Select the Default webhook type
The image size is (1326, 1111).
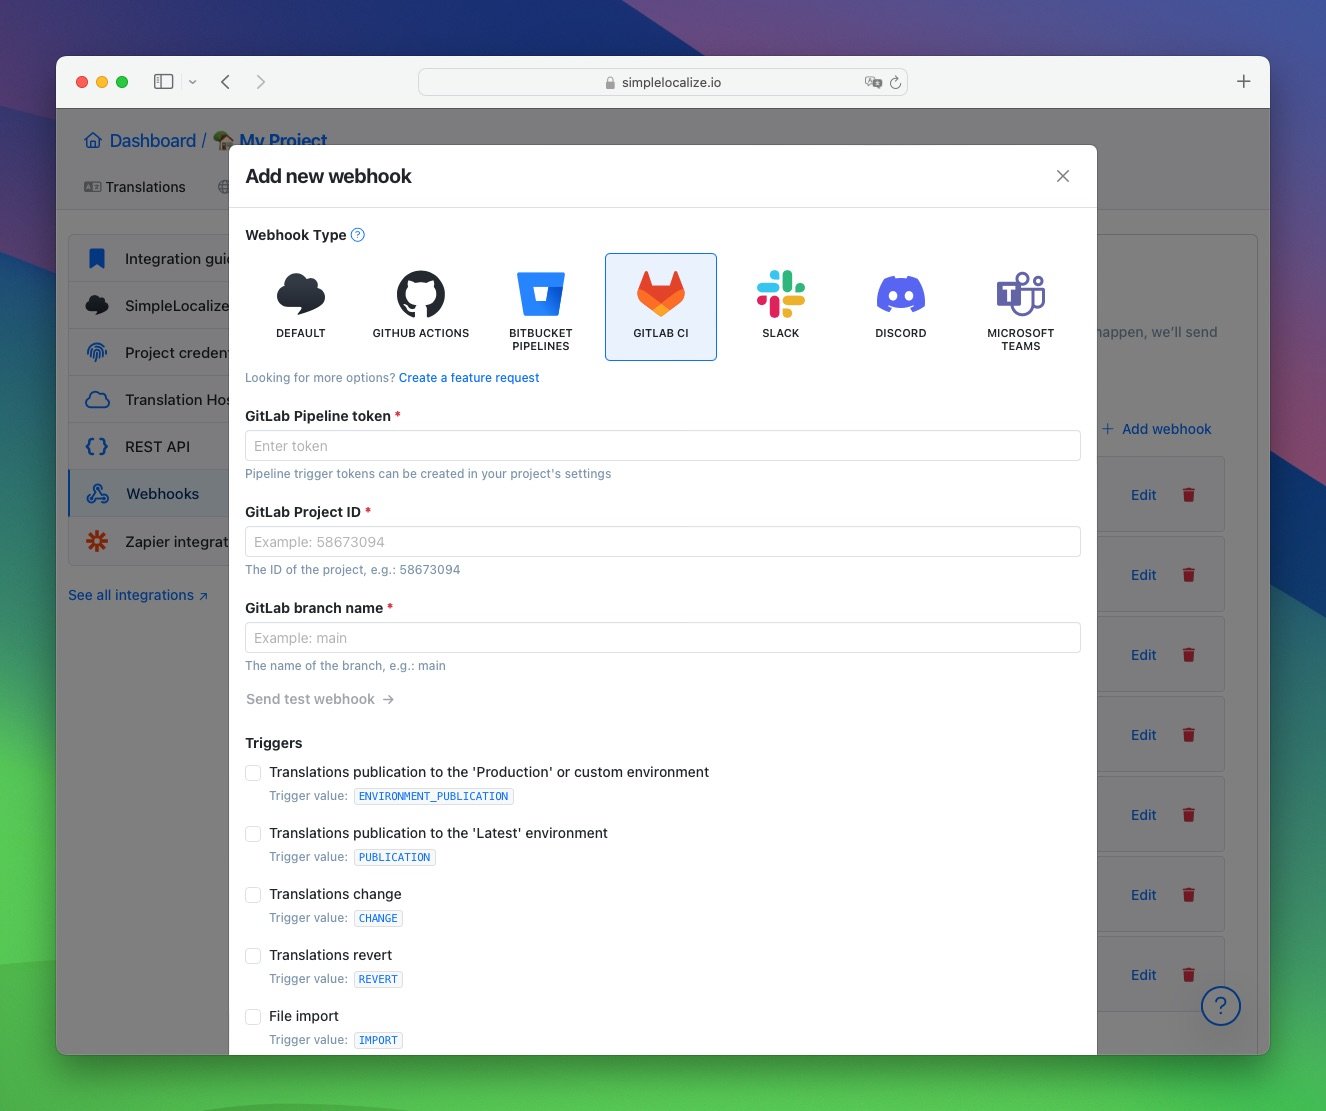pos(301,306)
